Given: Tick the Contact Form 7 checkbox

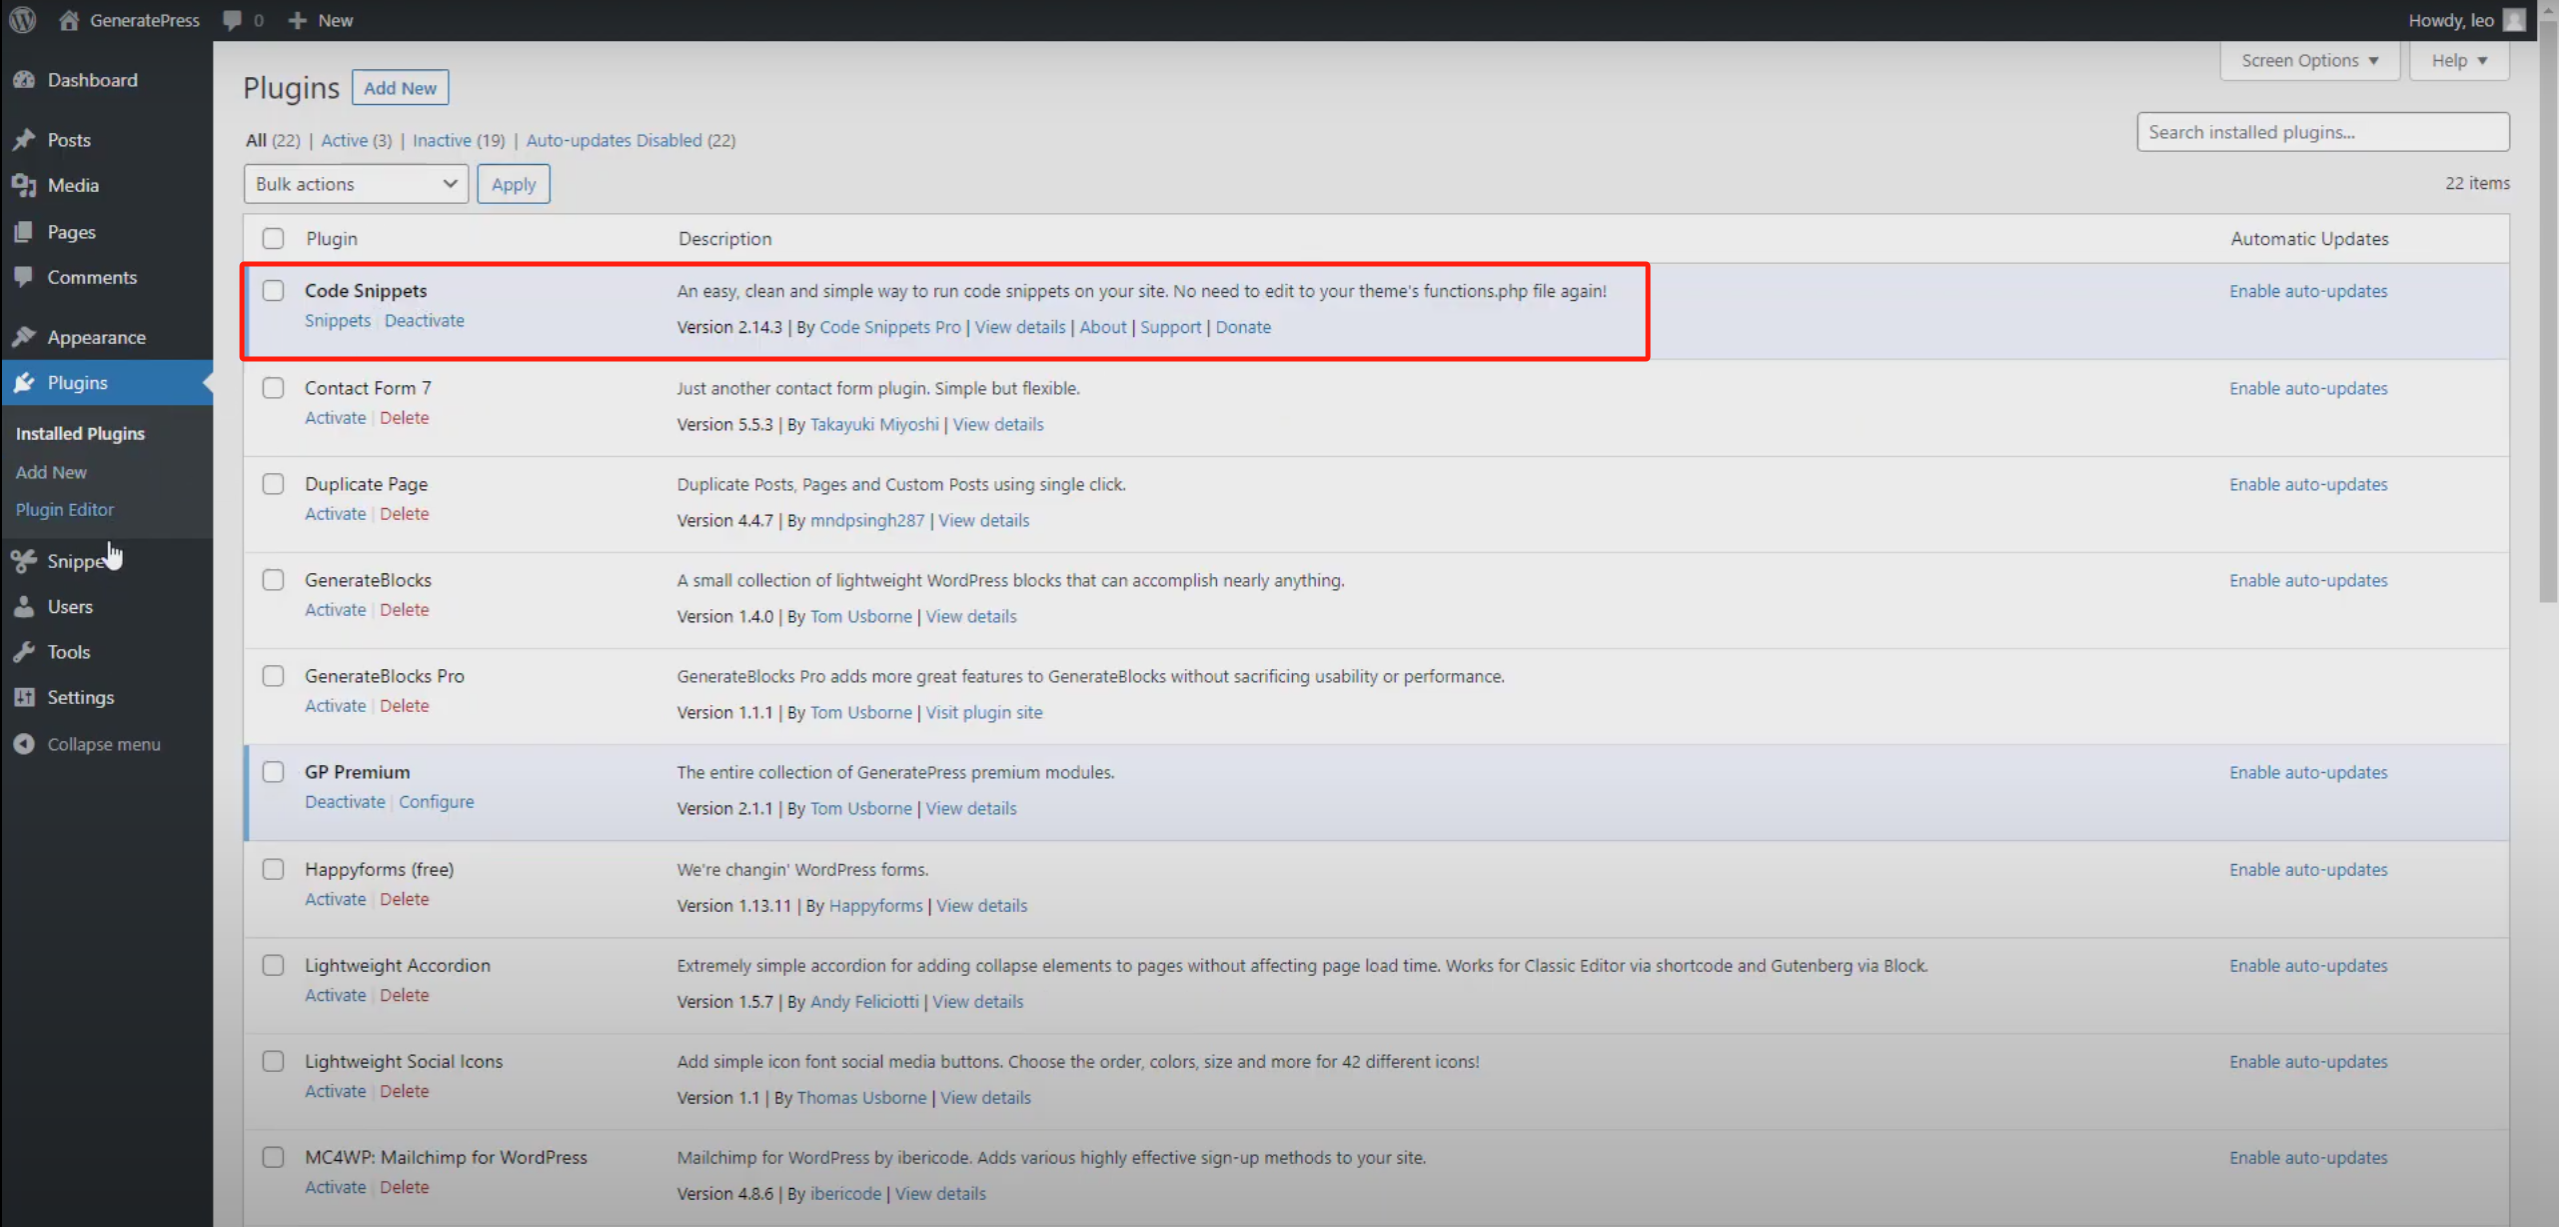Looking at the screenshot, I should pos(273,388).
